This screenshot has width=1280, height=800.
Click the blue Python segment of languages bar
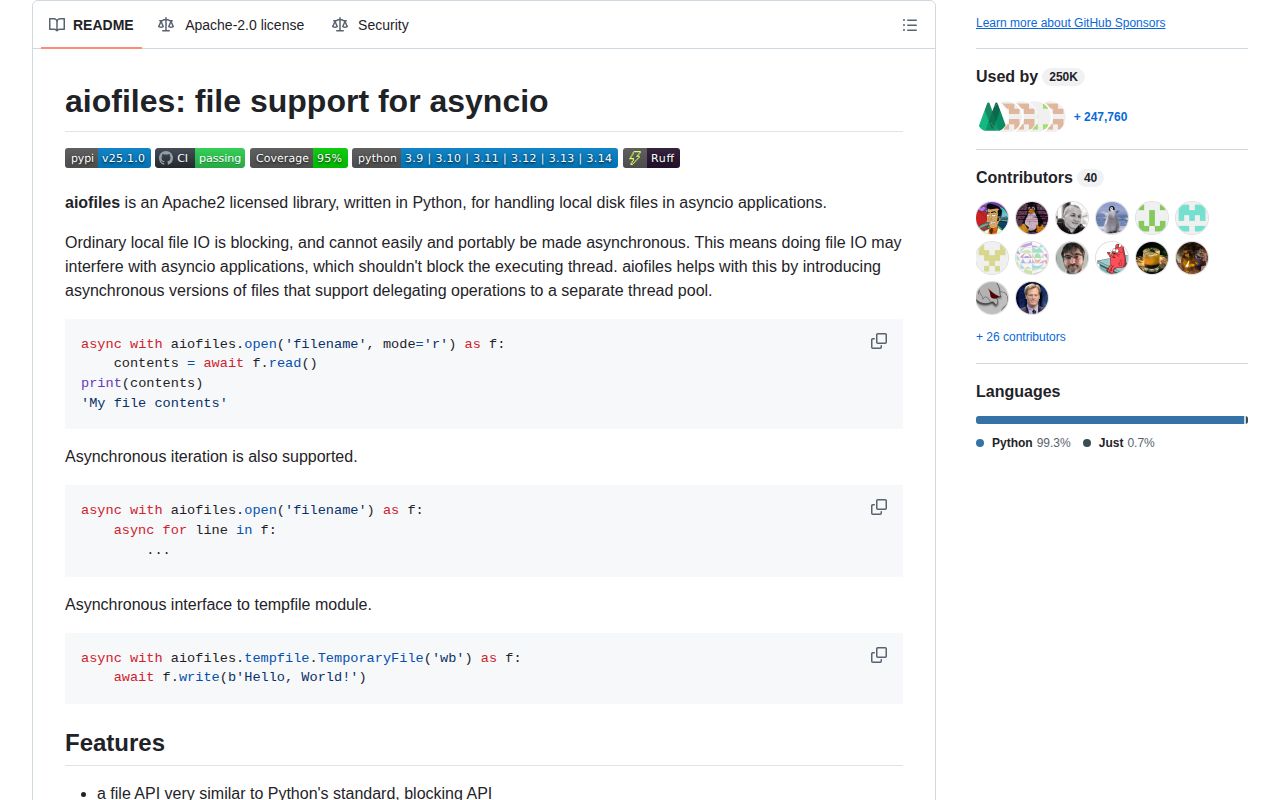point(1110,420)
